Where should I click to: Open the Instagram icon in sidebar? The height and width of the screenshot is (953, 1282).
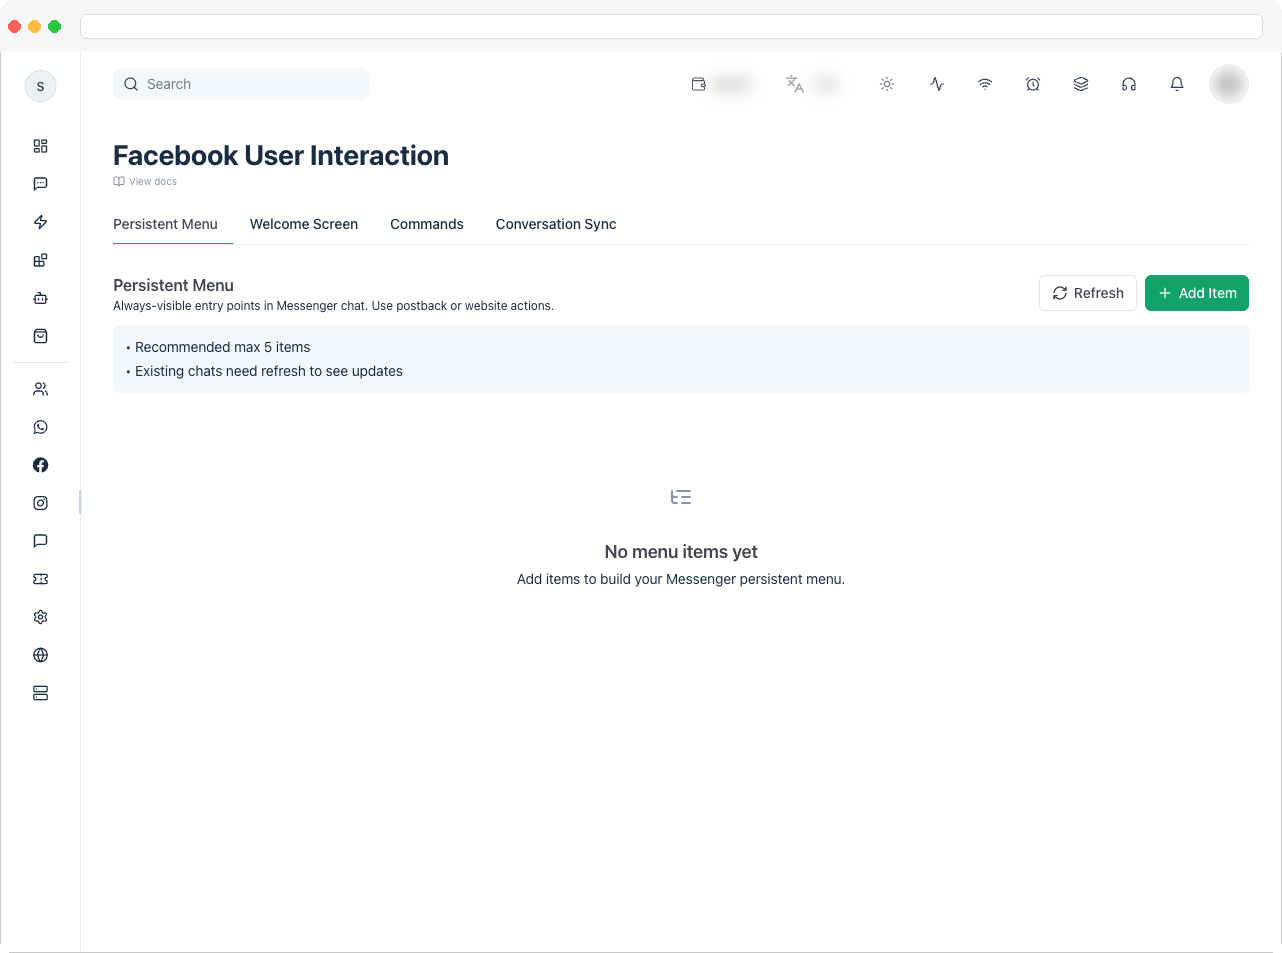40,503
